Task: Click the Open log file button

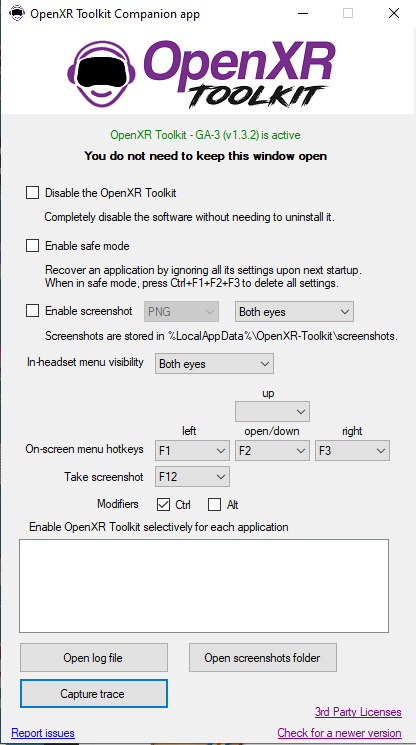Action: [94, 658]
